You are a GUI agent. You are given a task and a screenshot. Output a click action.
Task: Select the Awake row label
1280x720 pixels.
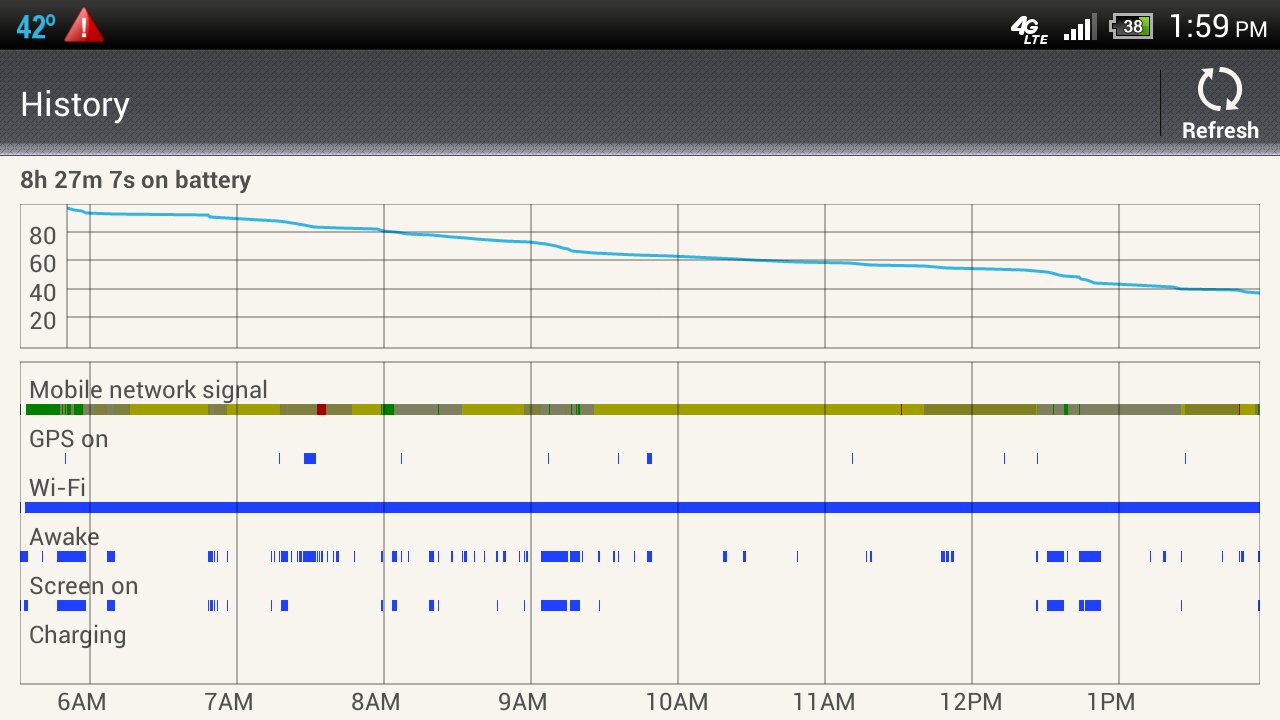tap(64, 537)
